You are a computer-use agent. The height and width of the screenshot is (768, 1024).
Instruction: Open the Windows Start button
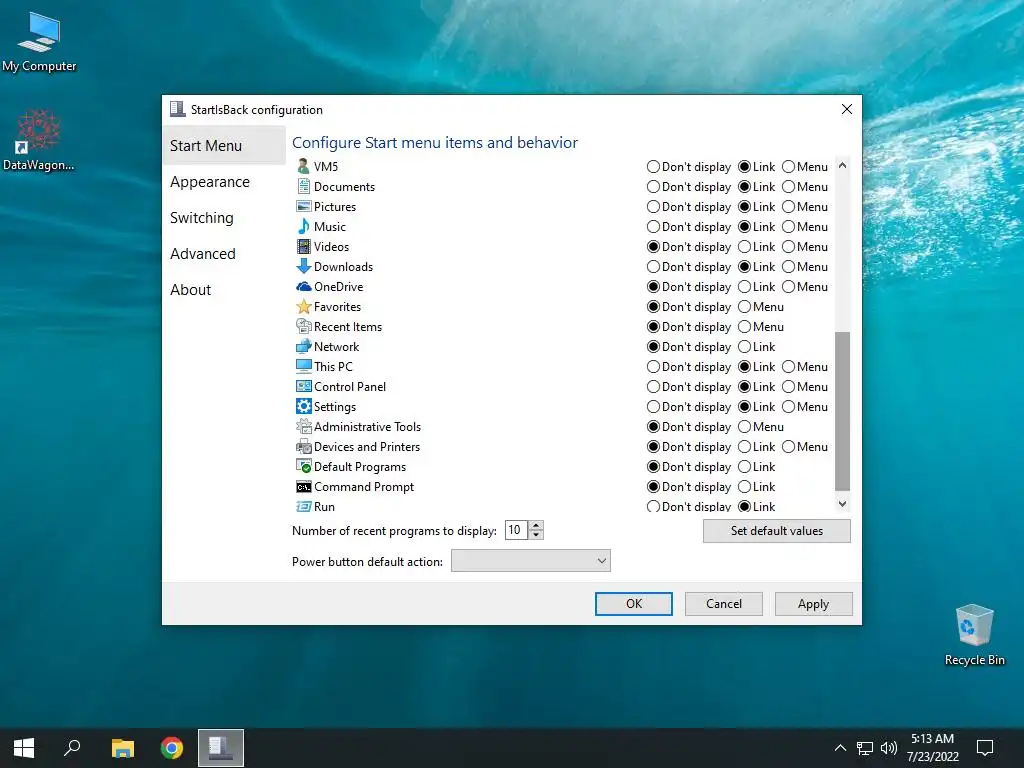(24, 748)
